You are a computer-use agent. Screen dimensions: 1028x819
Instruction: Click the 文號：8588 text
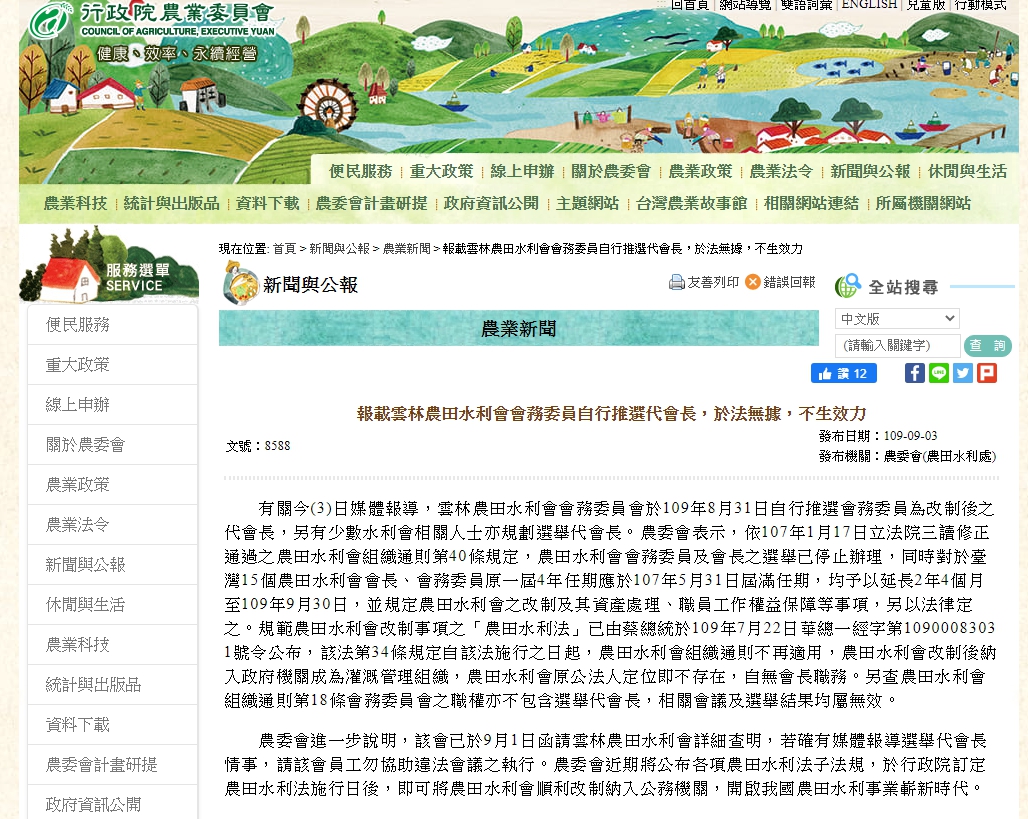coord(258,446)
